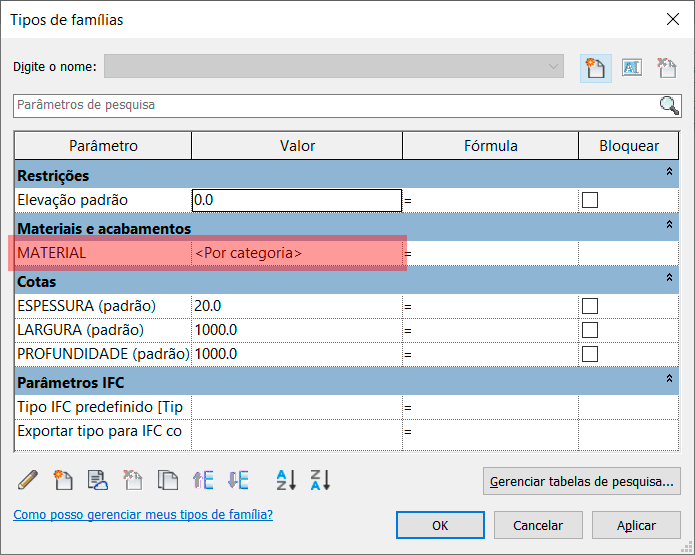Click the pencil Edit Parameter icon

tap(27, 480)
